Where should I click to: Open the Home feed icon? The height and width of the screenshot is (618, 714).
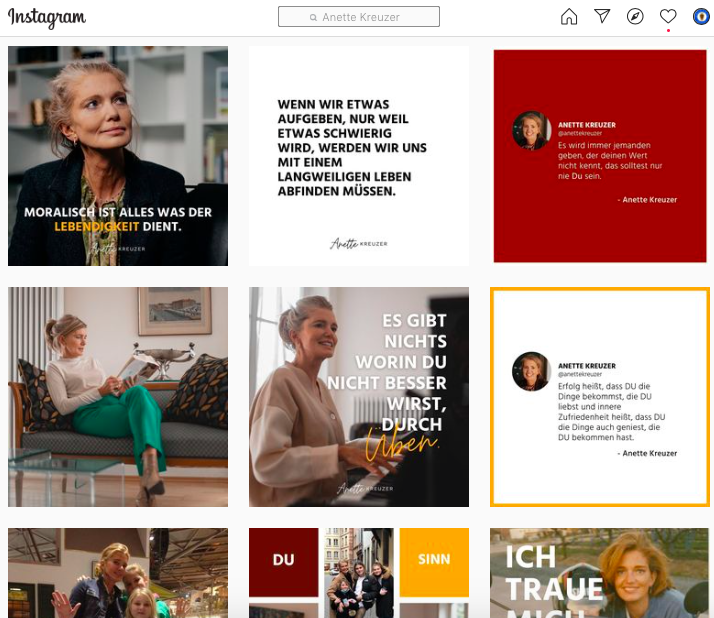569,17
